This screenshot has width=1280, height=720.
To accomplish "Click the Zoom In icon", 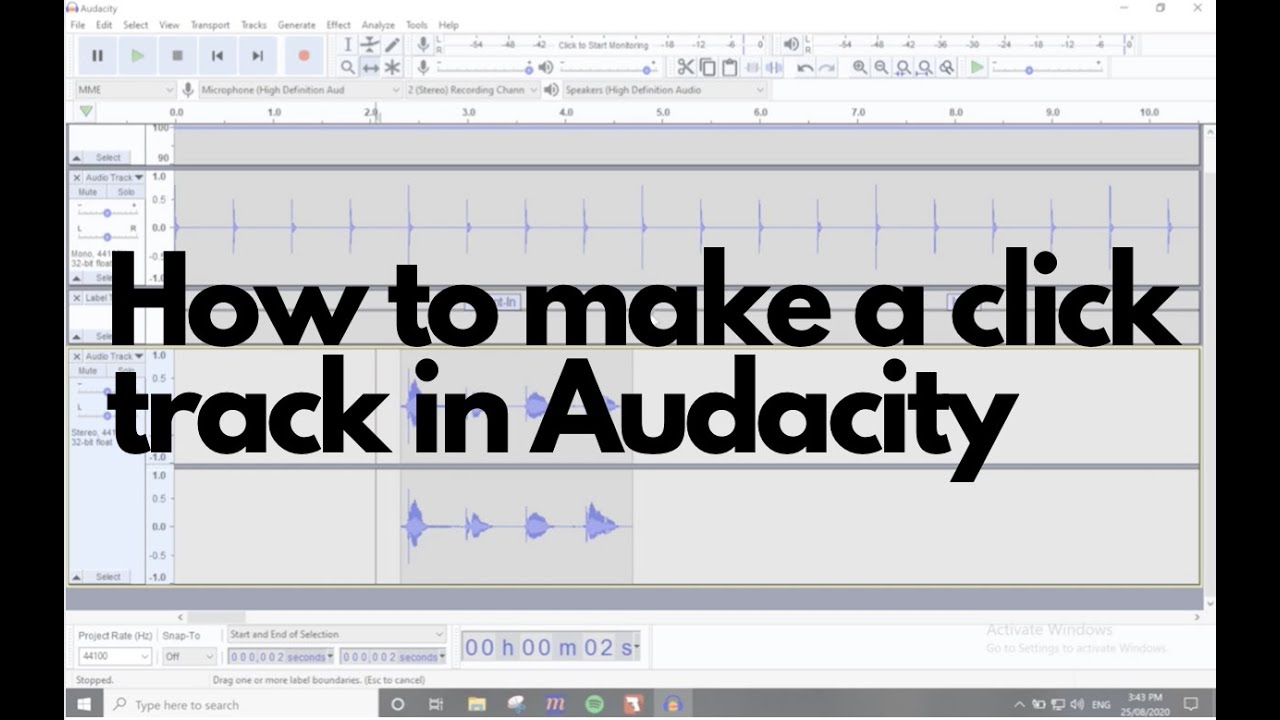I will 859,67.
